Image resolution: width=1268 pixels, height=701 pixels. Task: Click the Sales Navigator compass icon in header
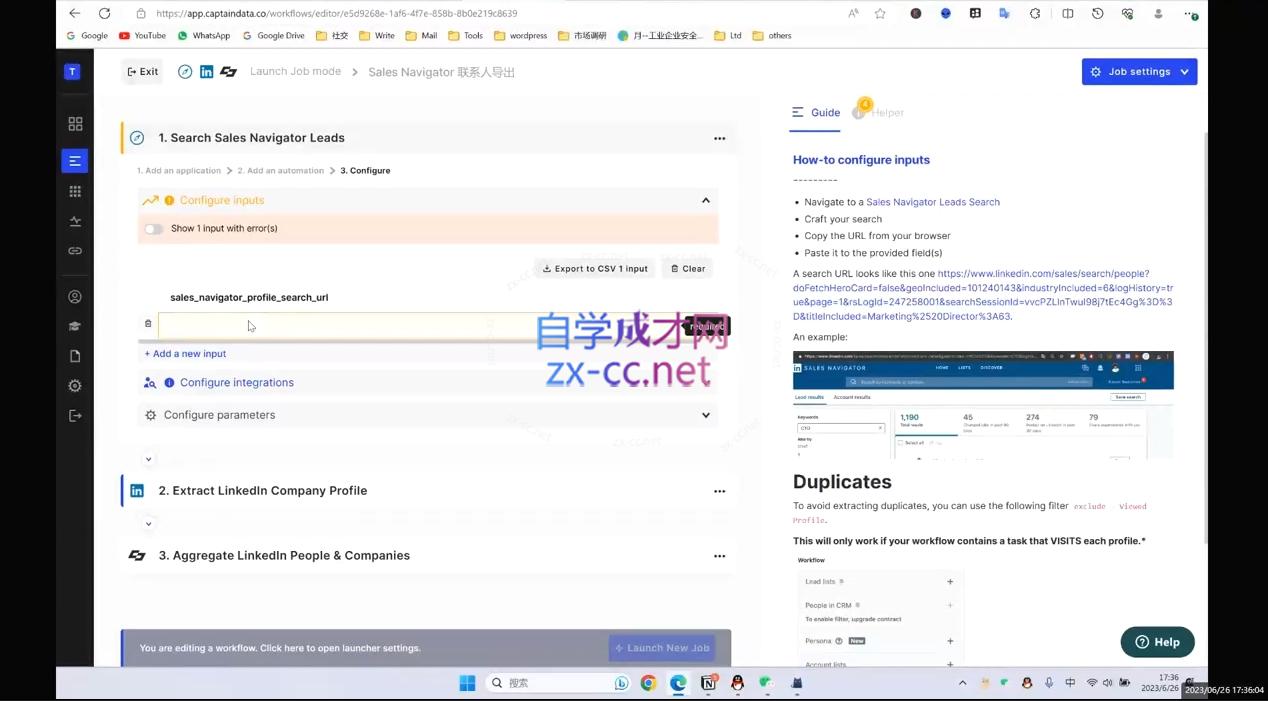[185, 72]
